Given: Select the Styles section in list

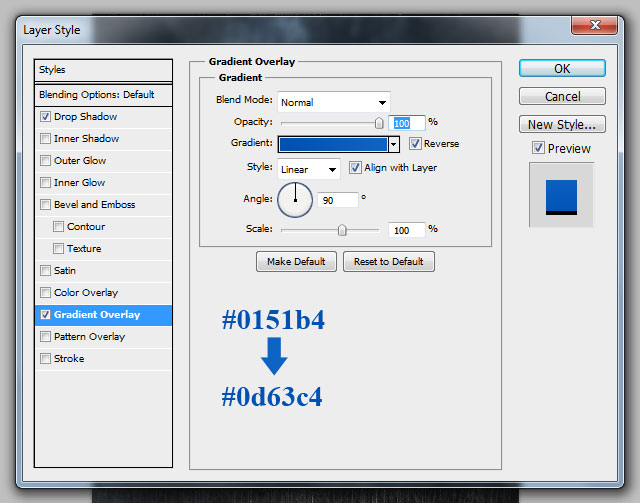Looking at the screenshot, I should [103, 70].
